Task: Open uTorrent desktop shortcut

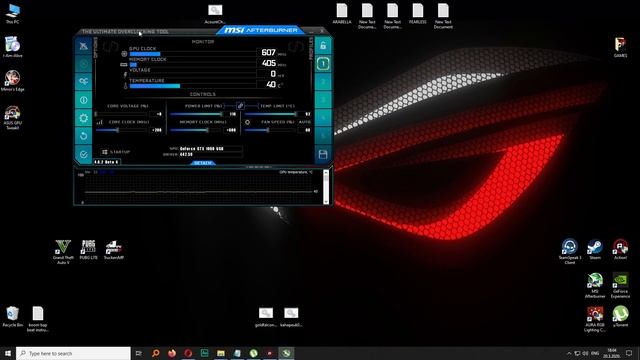Action: [x=620, y=317]
